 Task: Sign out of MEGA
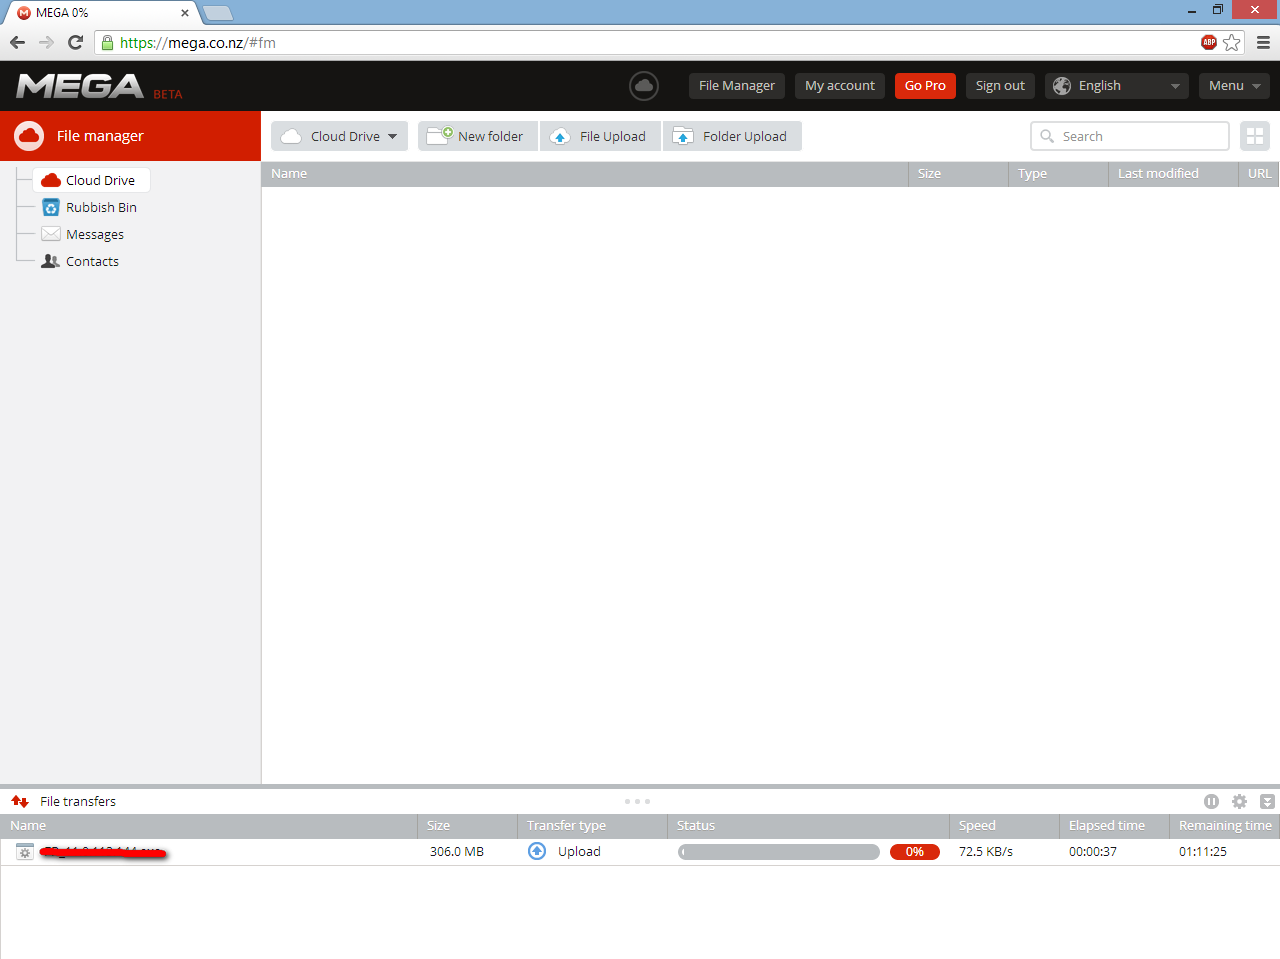[x=1000, y=86]
